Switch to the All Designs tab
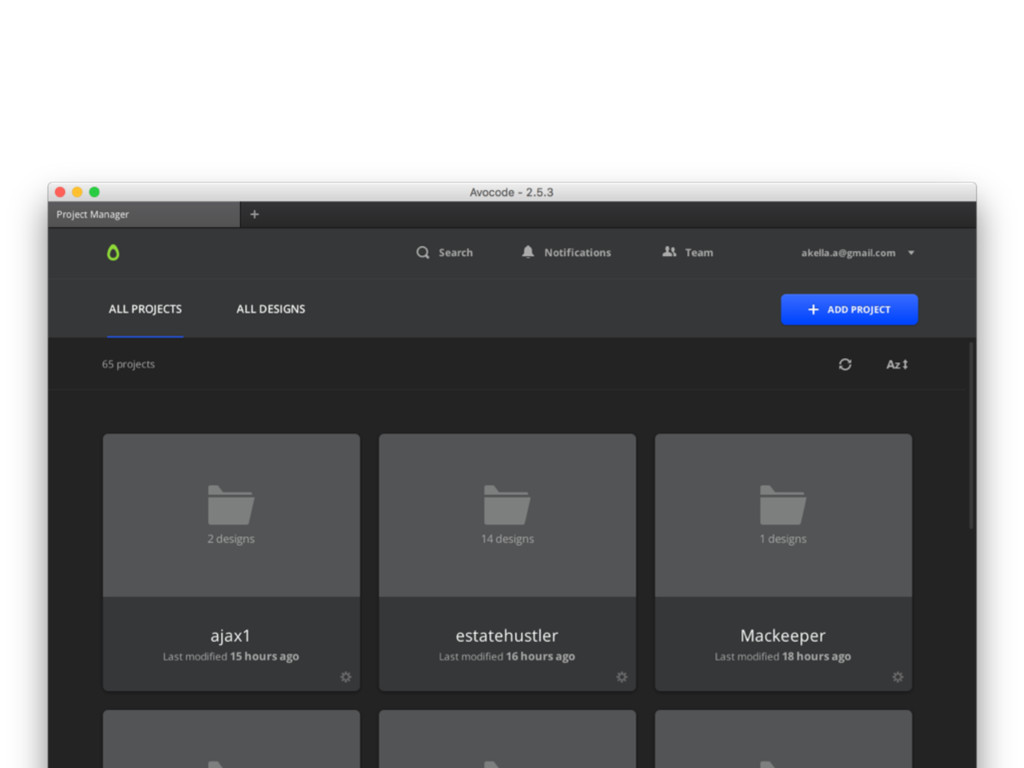The height and width of the screenshot is (768, 1024). [x=271, y=309]
